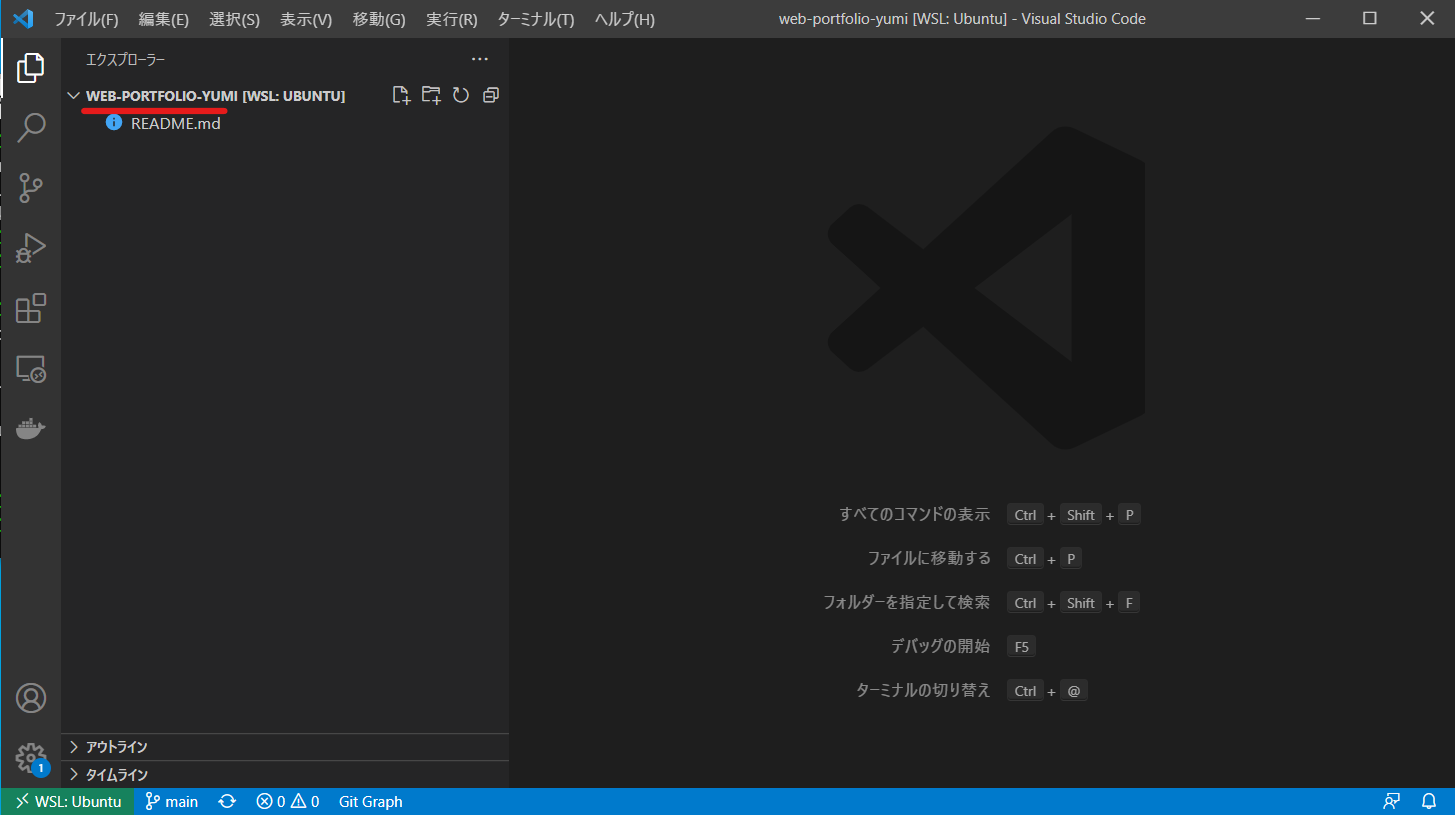Viewport: 1455px width, 815px height.
Task: Open the Search view icon
Action: click(x=31, y=127)
